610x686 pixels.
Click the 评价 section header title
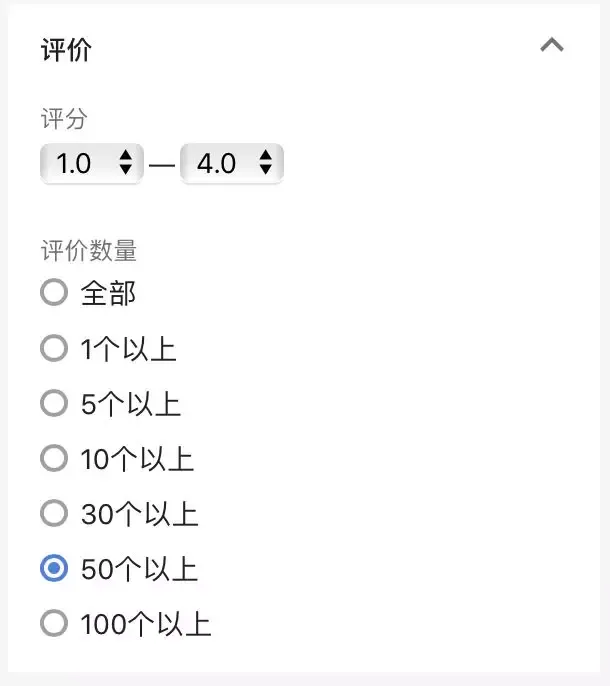pos(67,49)
